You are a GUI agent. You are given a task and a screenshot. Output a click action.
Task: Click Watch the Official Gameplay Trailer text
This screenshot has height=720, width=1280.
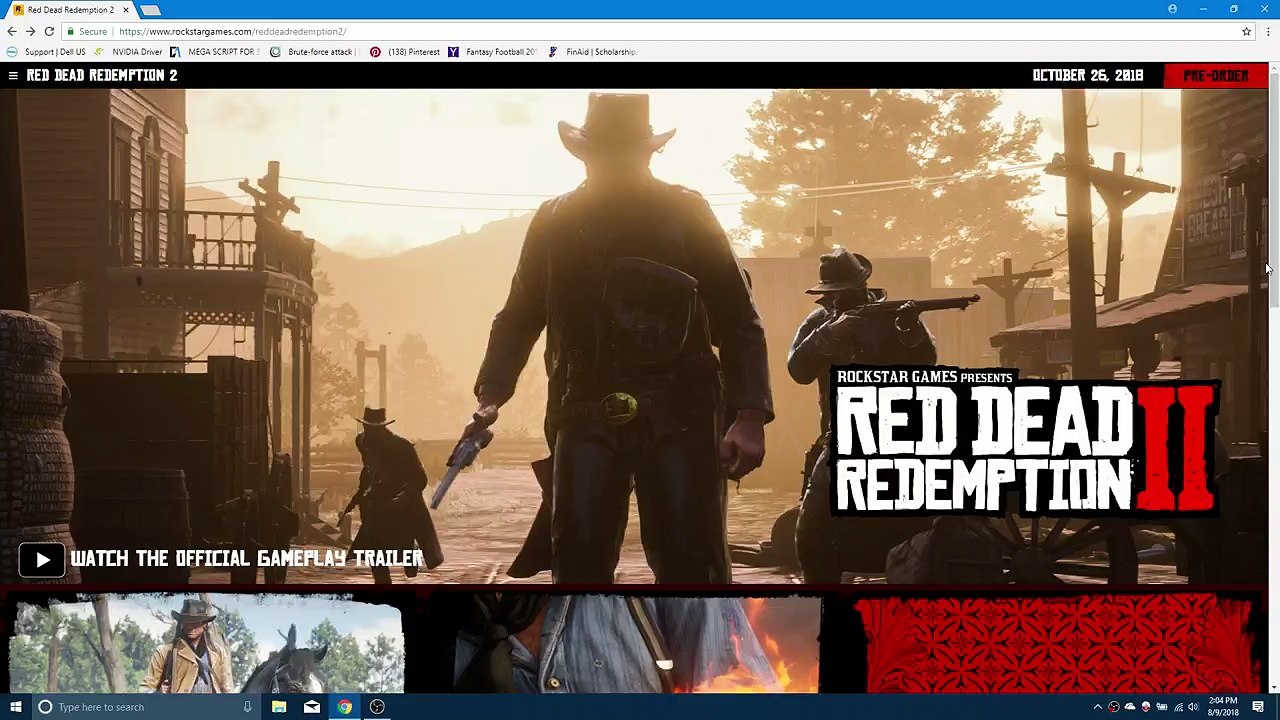247,559
